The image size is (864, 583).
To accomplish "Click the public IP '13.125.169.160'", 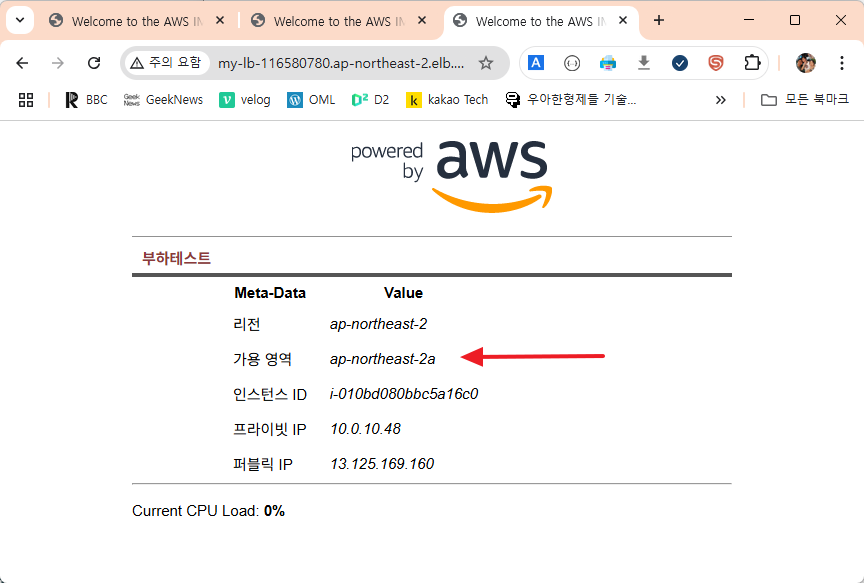I will (382, 464).
